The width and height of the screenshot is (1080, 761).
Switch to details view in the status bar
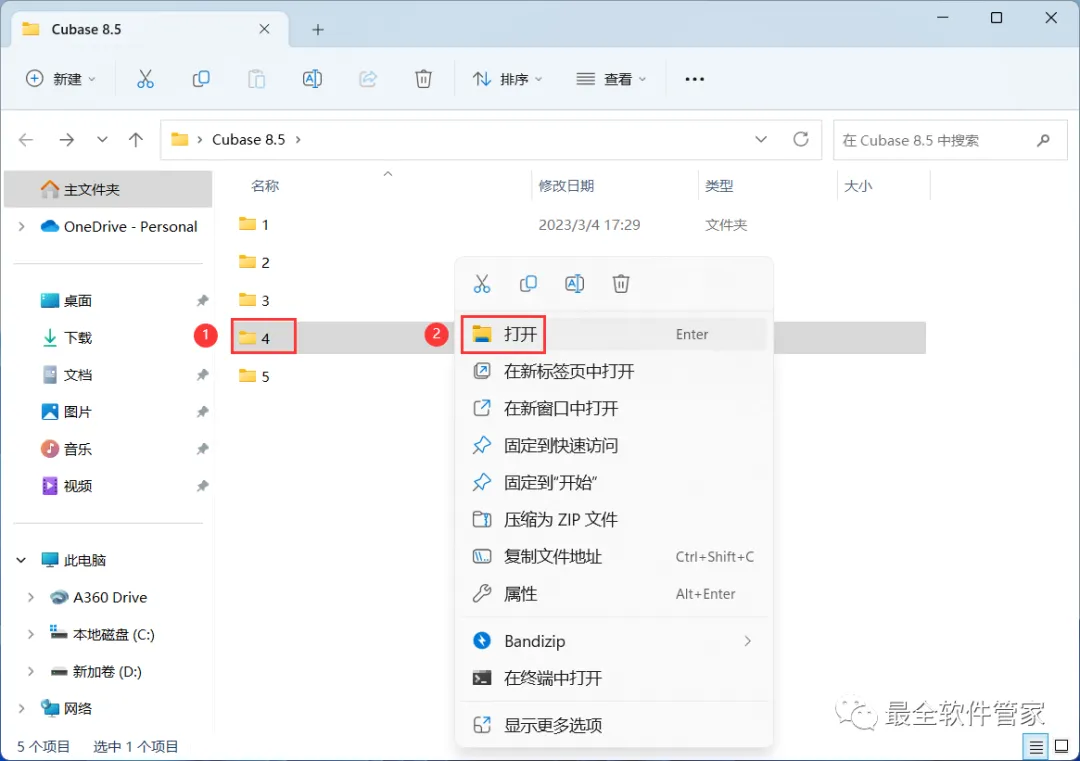[1036, 746]
